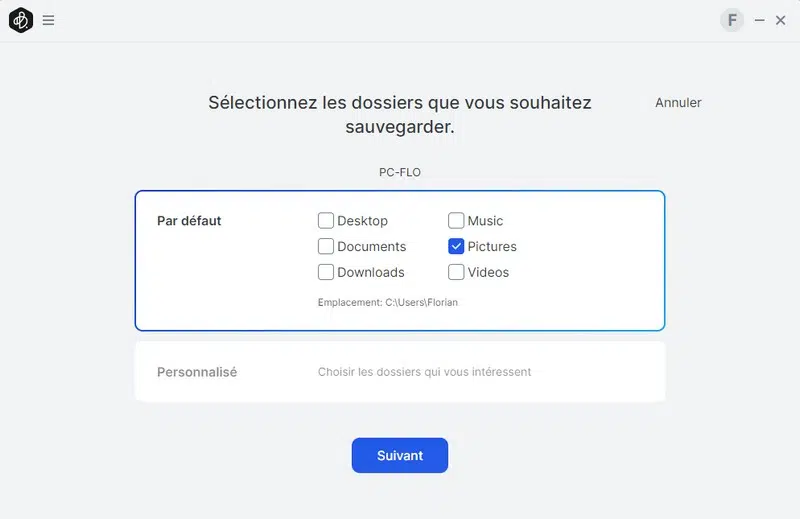Click the Videos folder label text

tap(488, 272)
